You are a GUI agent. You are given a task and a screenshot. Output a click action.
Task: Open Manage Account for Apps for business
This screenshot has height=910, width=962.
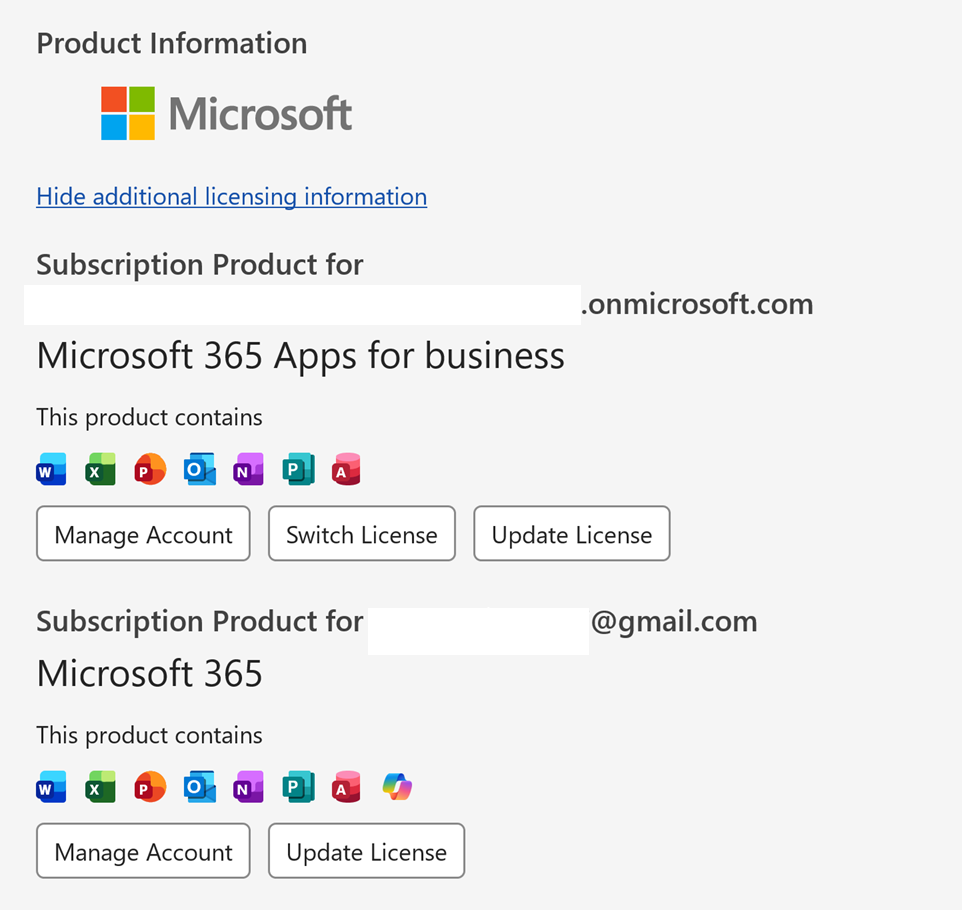pyautogui.click(x=144, y=533)
